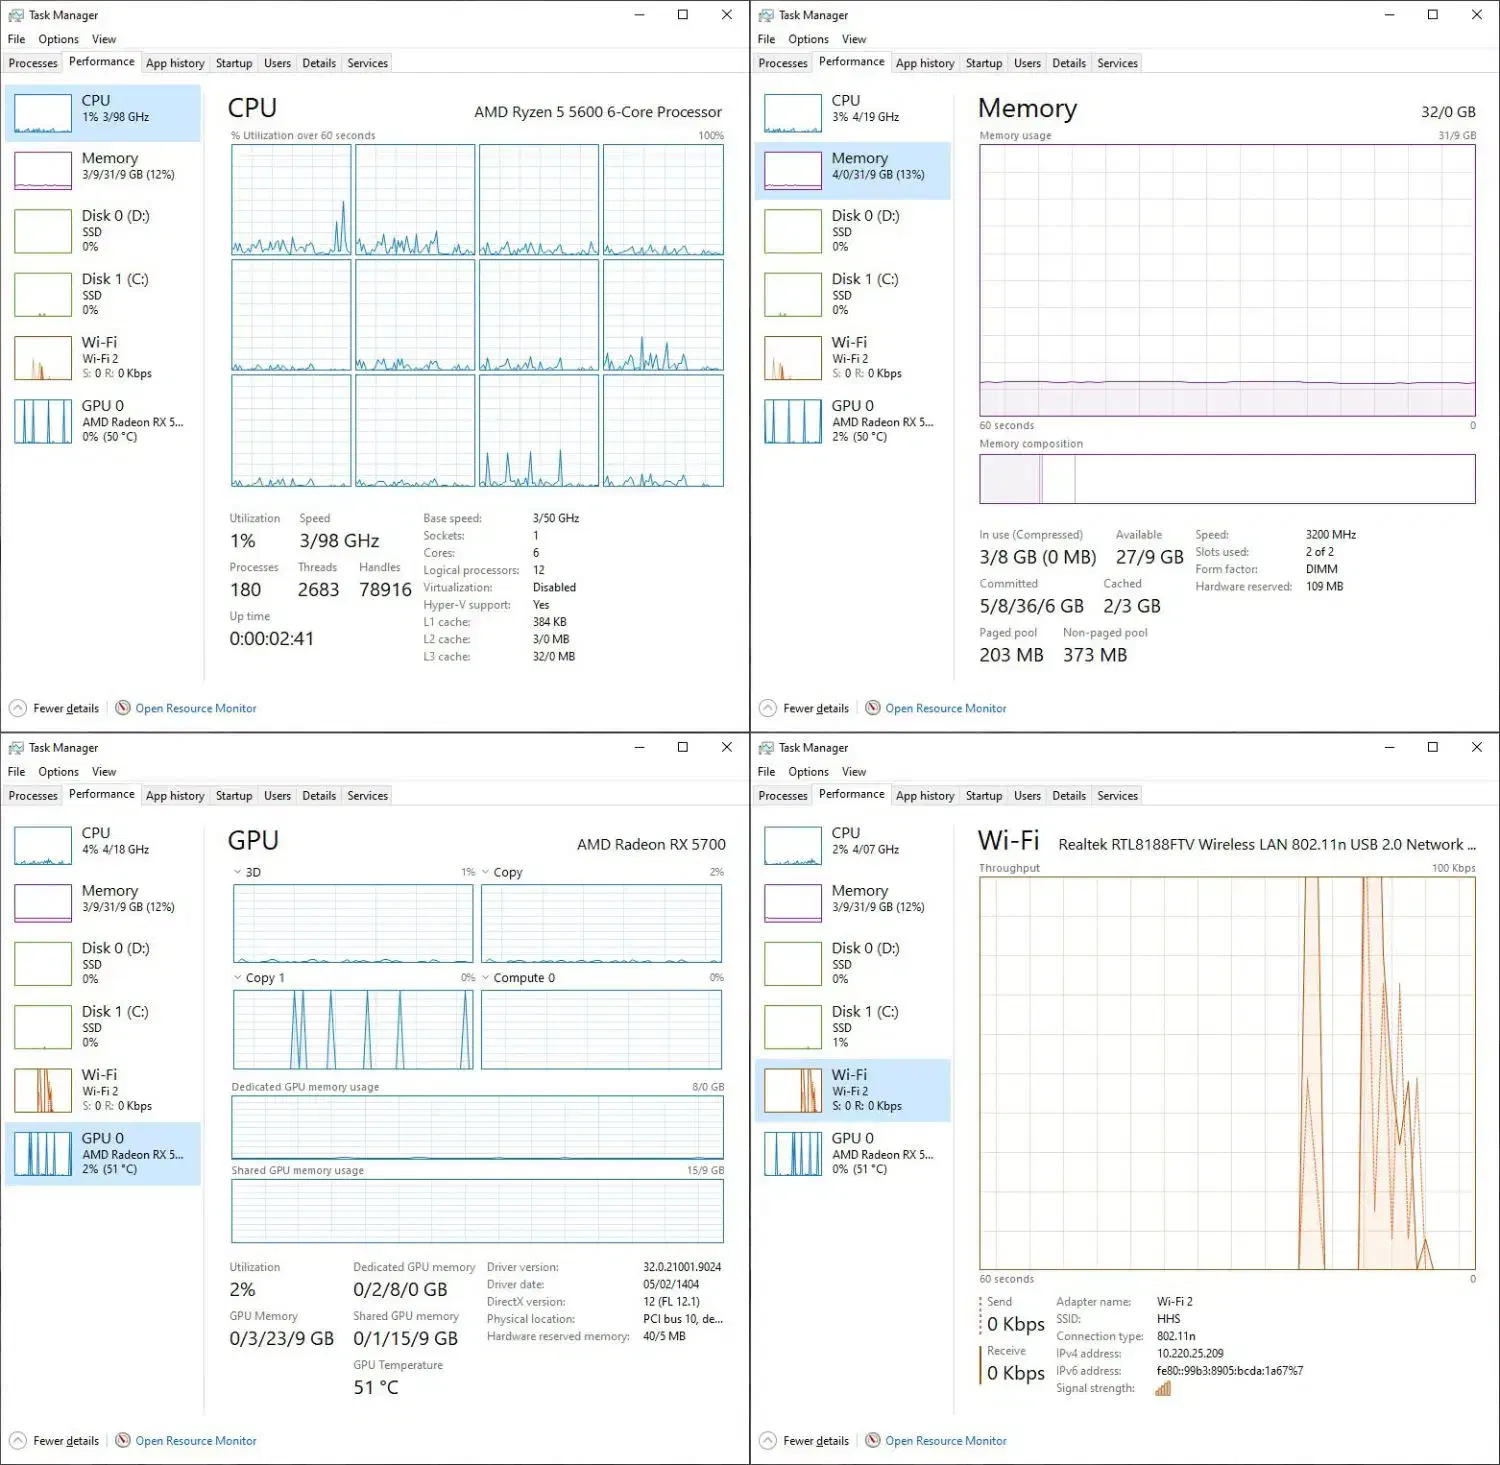Select CPU sidebar graph in the Wi-Fi window
Screen dimensions: 1500x1465
793,846
